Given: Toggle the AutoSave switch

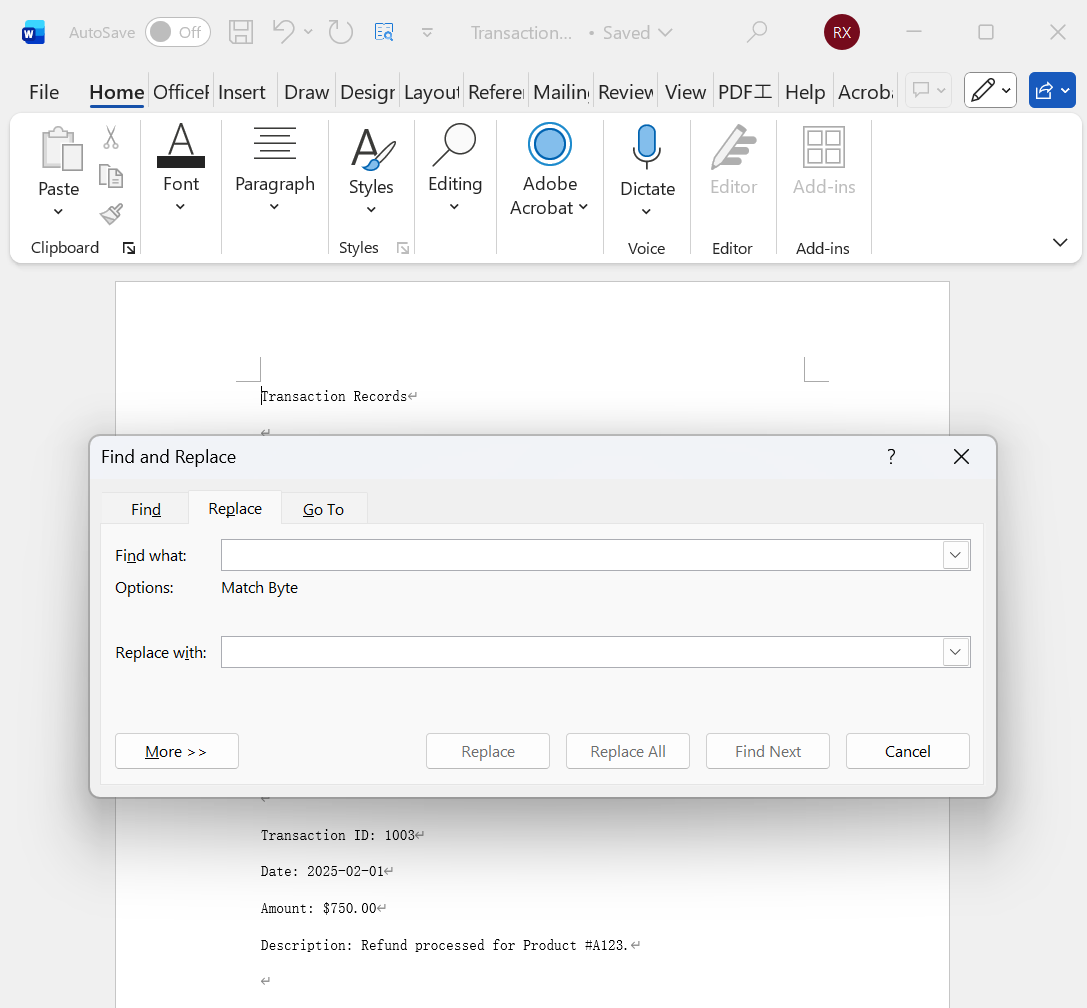Looking at the screenshot, I should [178, 32].
